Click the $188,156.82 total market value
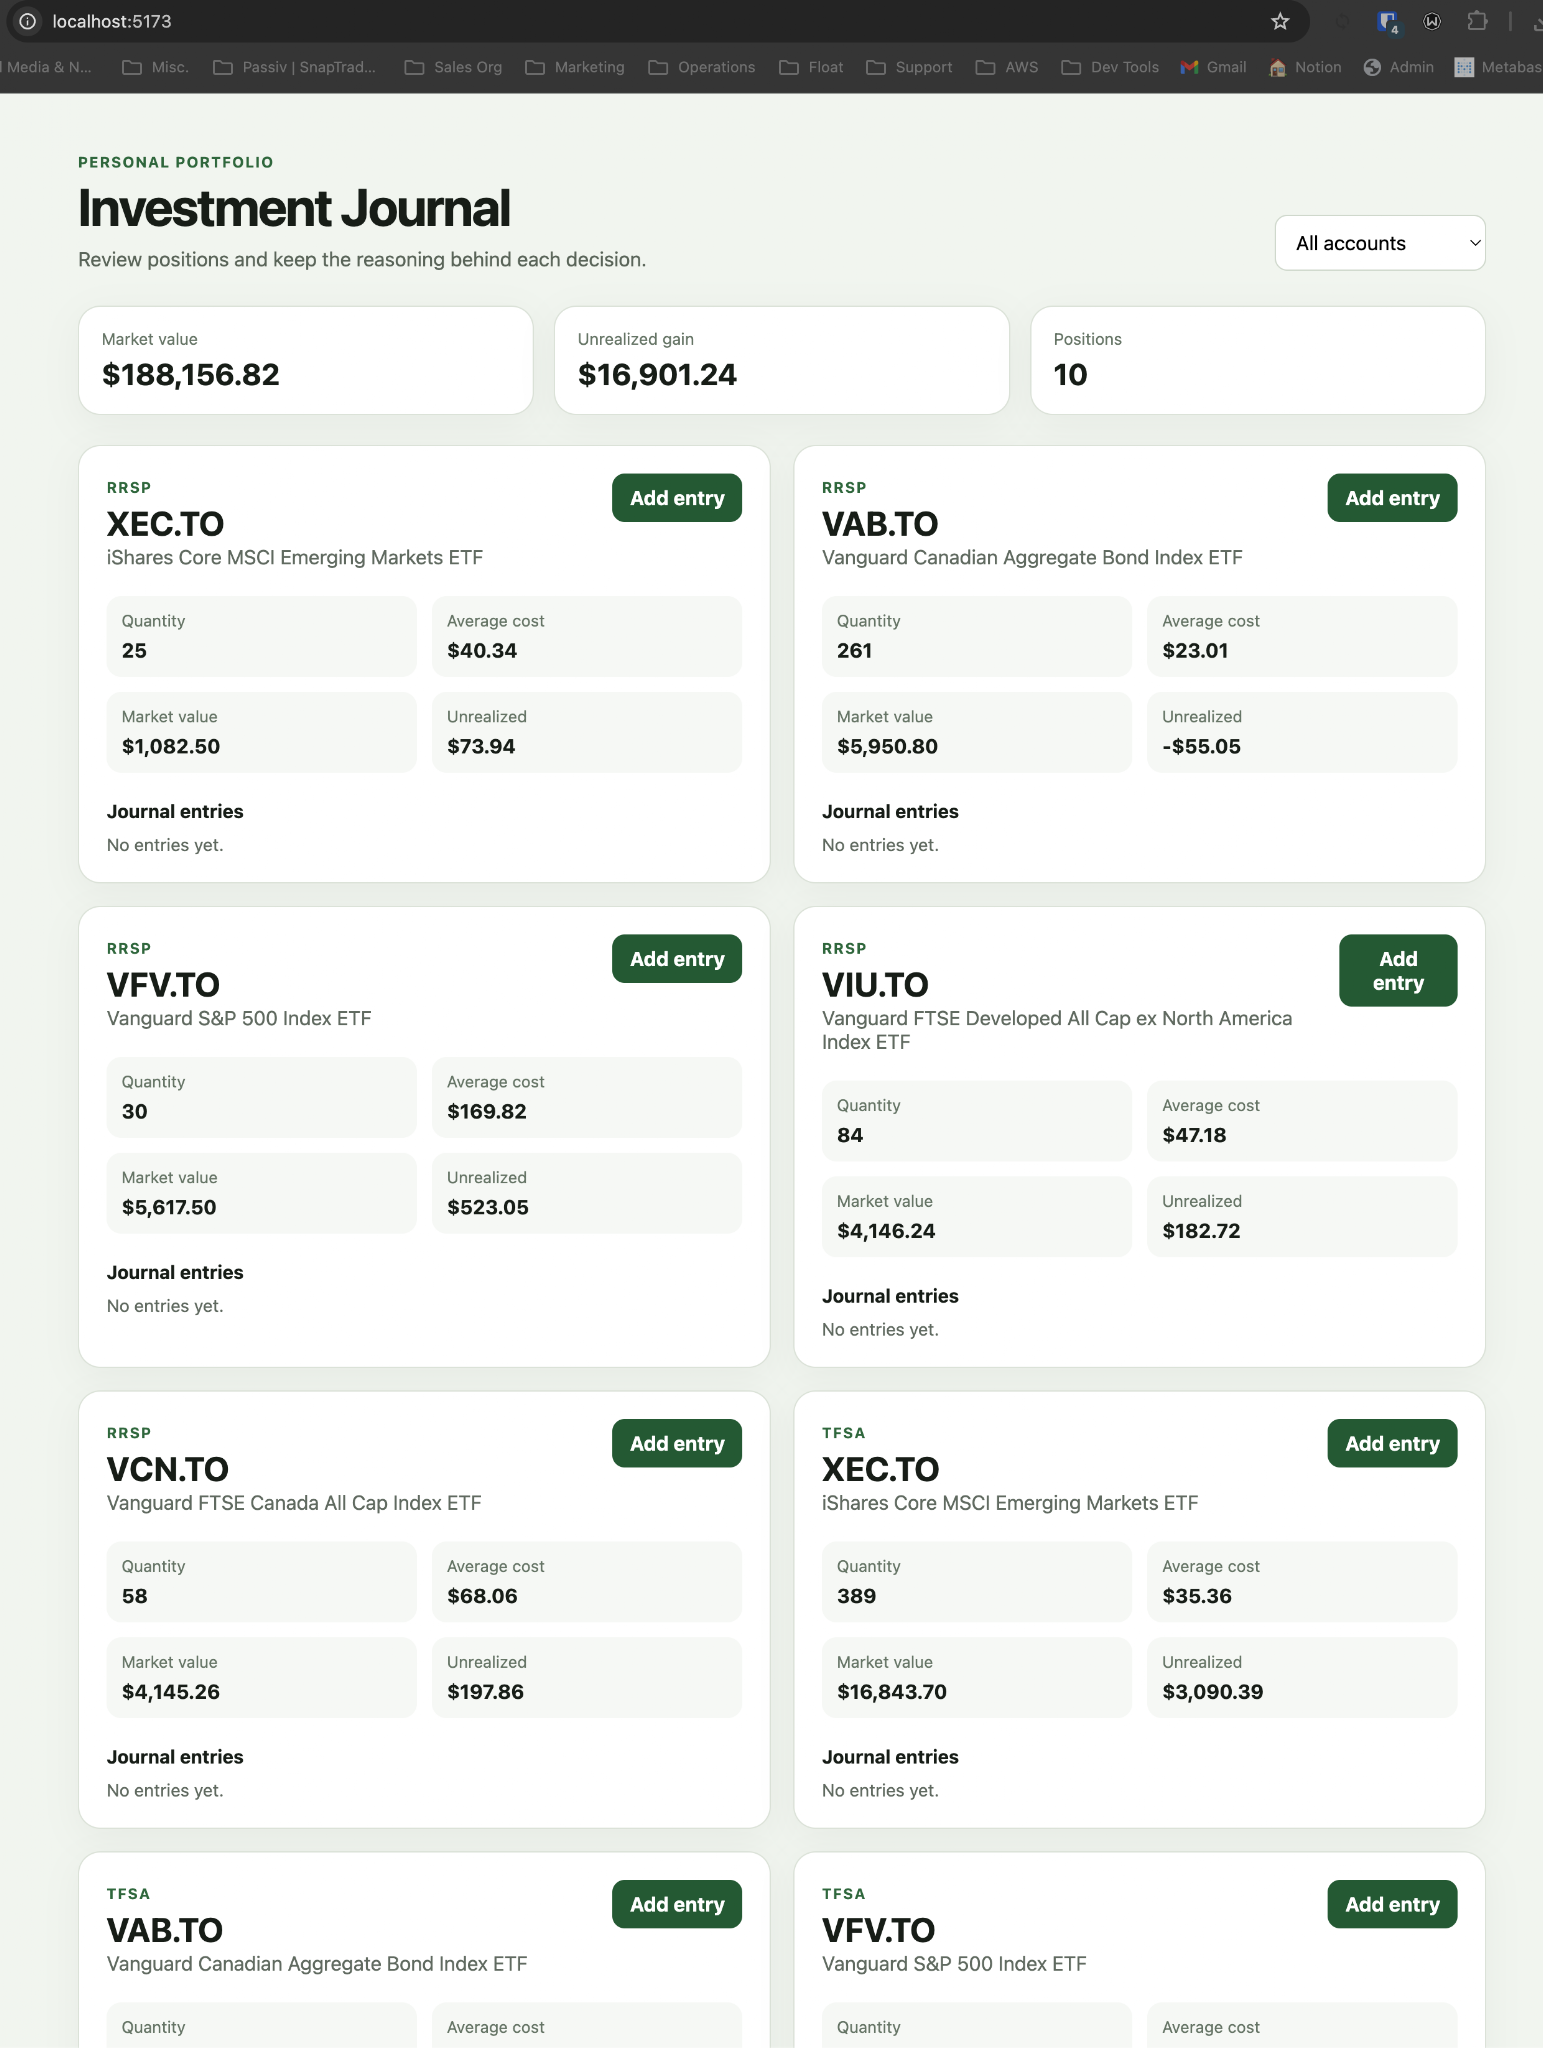The width and height of the screenshot is (1543, 2048). click(191, 375)
